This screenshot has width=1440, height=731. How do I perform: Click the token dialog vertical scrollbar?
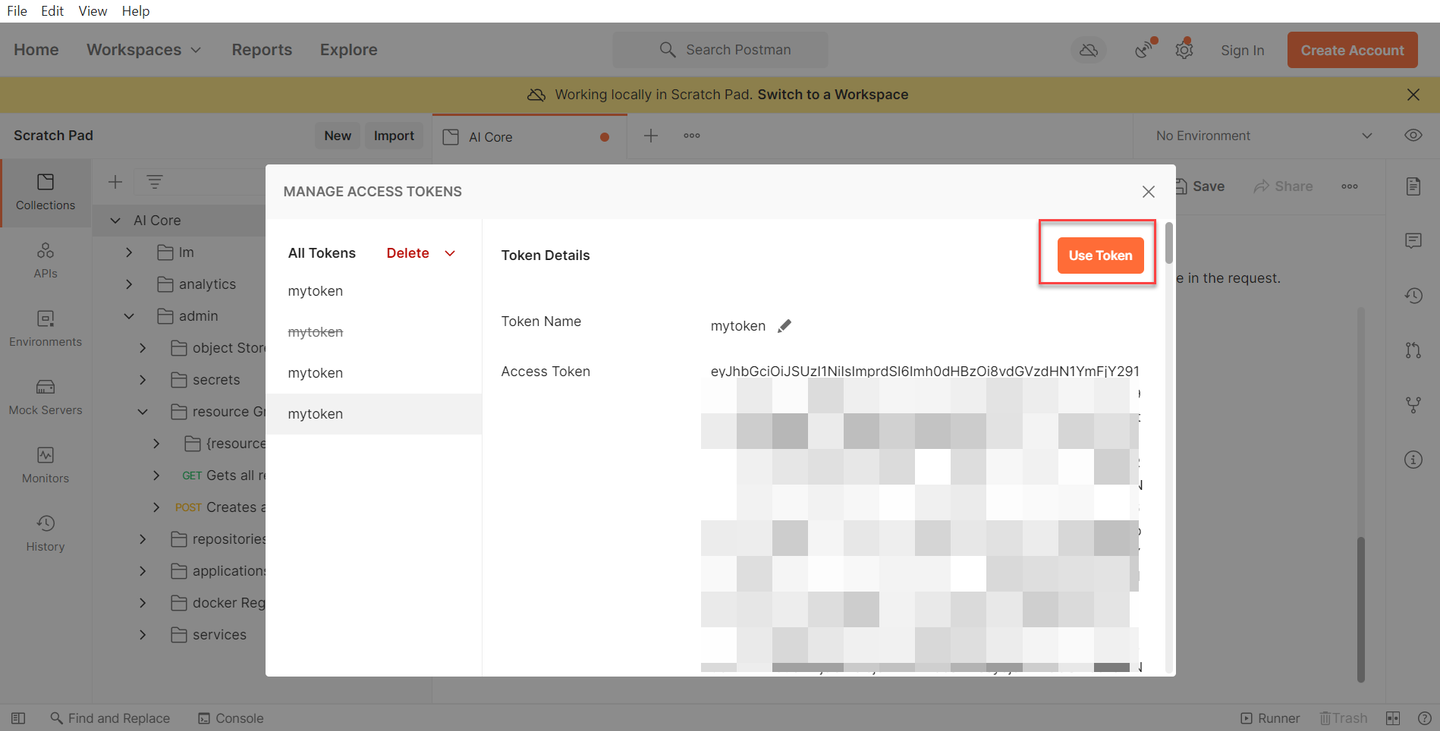[x=1169, y=244]
